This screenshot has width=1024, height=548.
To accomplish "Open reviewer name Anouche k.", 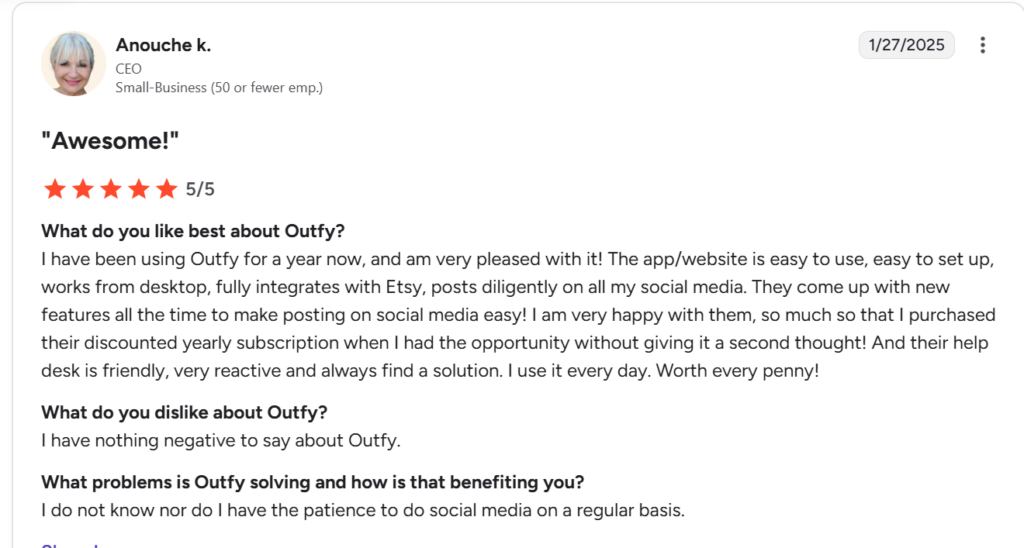I will (163, 45).
